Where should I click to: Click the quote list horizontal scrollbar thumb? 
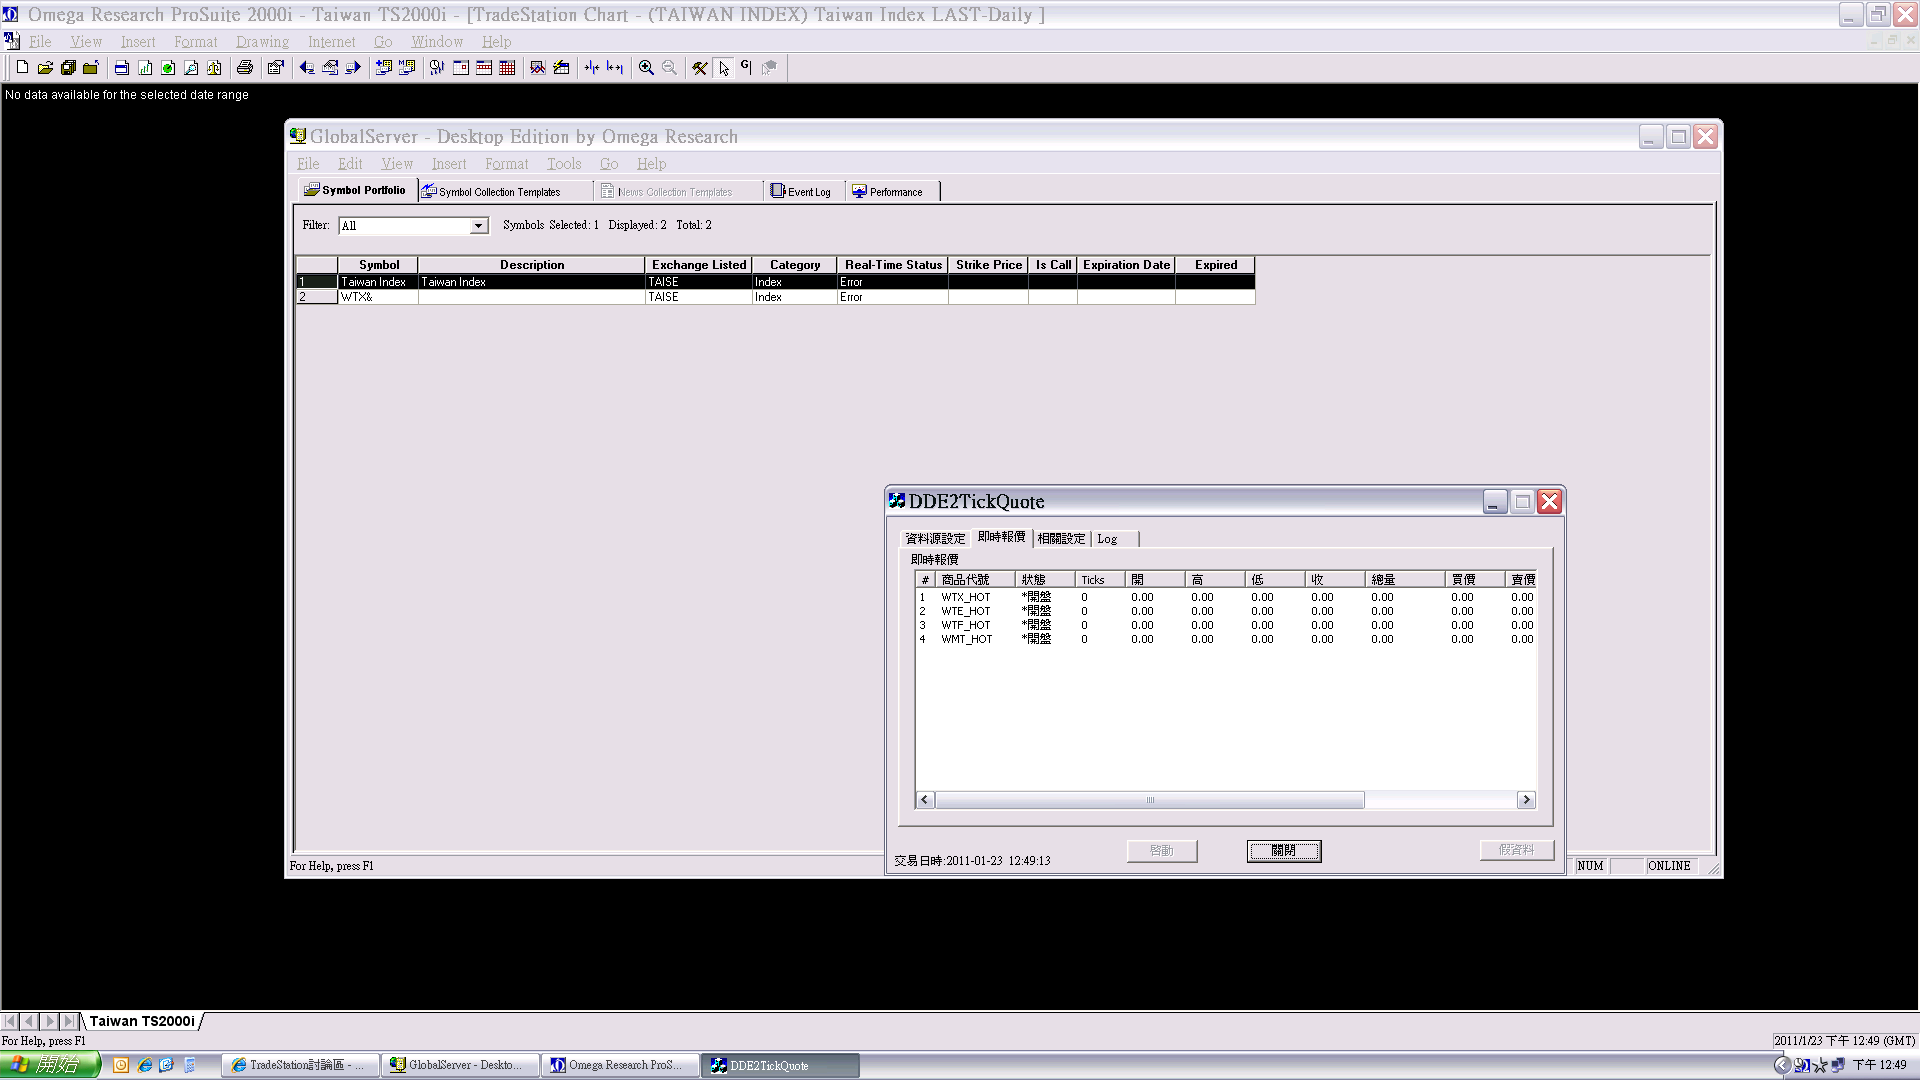click(x=1150, y=800)
